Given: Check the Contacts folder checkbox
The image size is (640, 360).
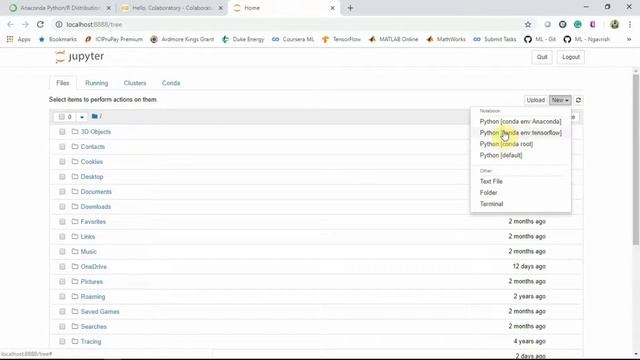Looking at the screenshot, I should pyautogui.click(x=62, y=147).
